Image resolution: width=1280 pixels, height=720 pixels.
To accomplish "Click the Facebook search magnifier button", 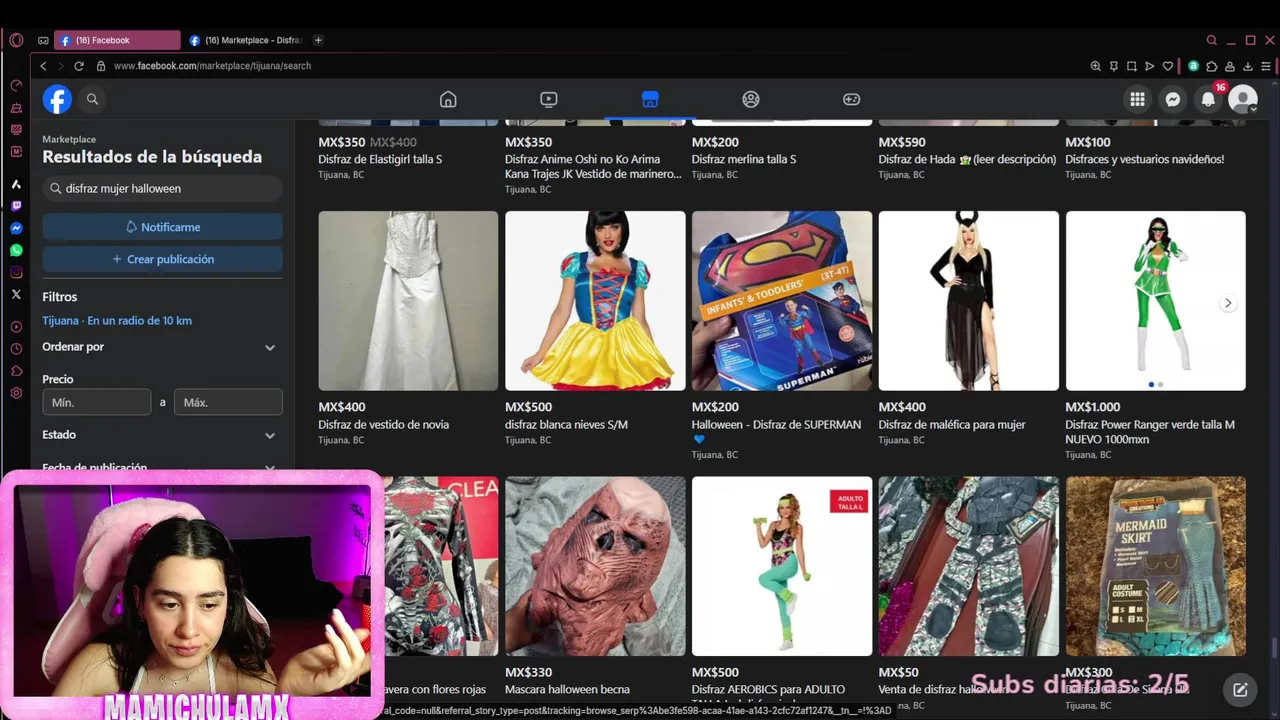I will click(92, 99).
